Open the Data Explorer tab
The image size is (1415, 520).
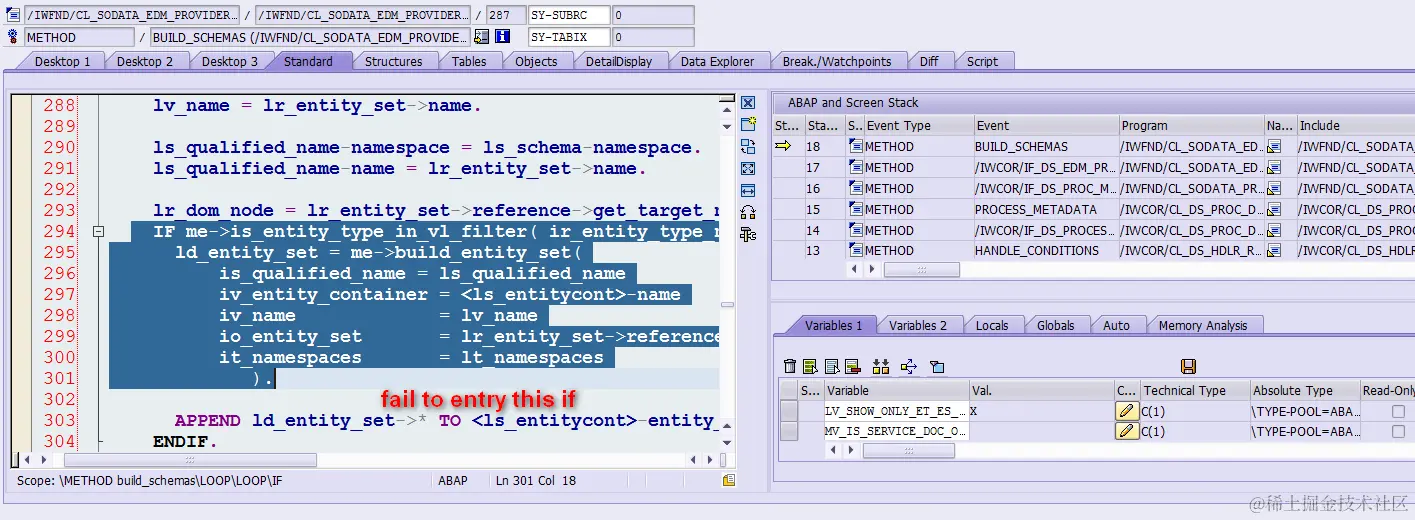click(x=717, y=61)
